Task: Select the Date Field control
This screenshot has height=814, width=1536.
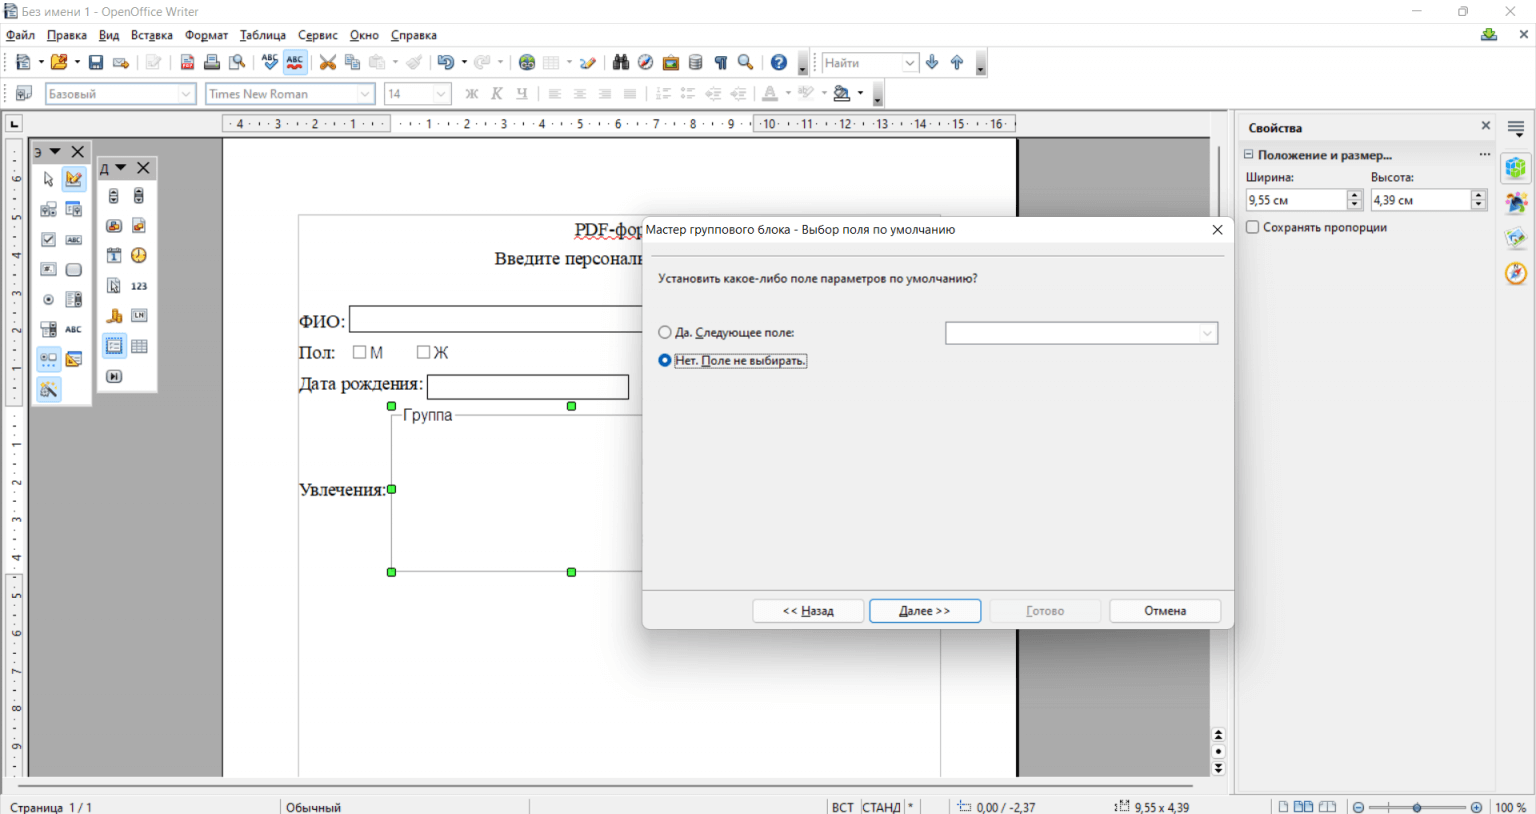Action: tap(114, 256)
